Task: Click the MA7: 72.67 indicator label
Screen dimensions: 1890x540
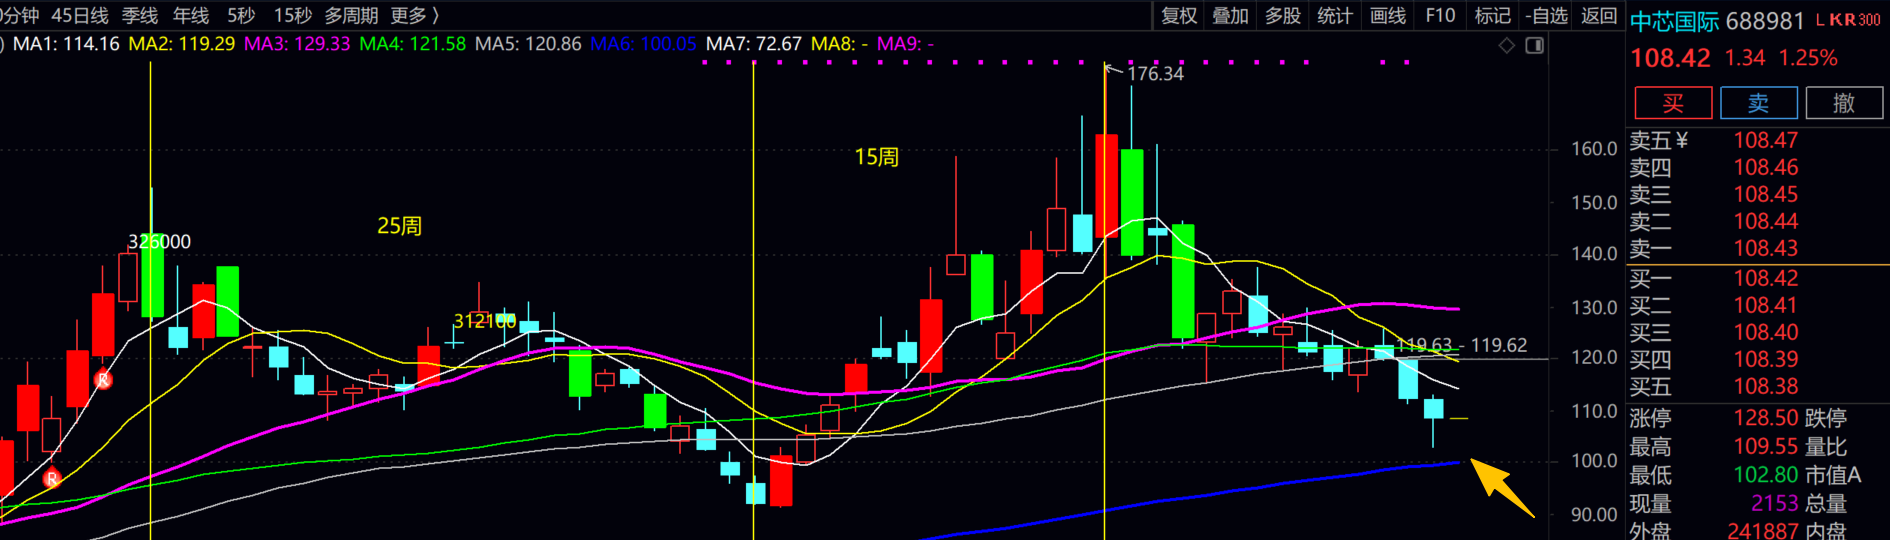Action: 754,44
